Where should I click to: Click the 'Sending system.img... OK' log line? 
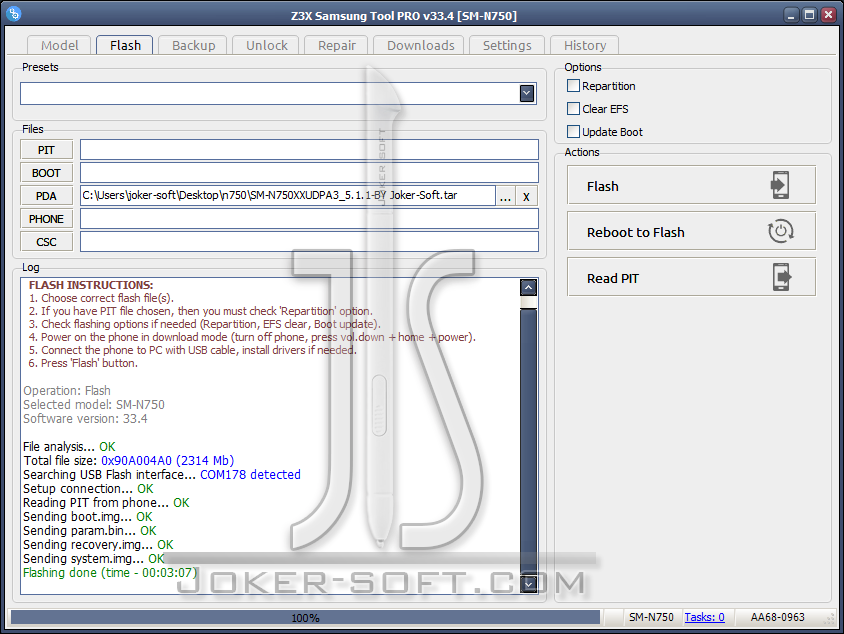click(94, 559)
